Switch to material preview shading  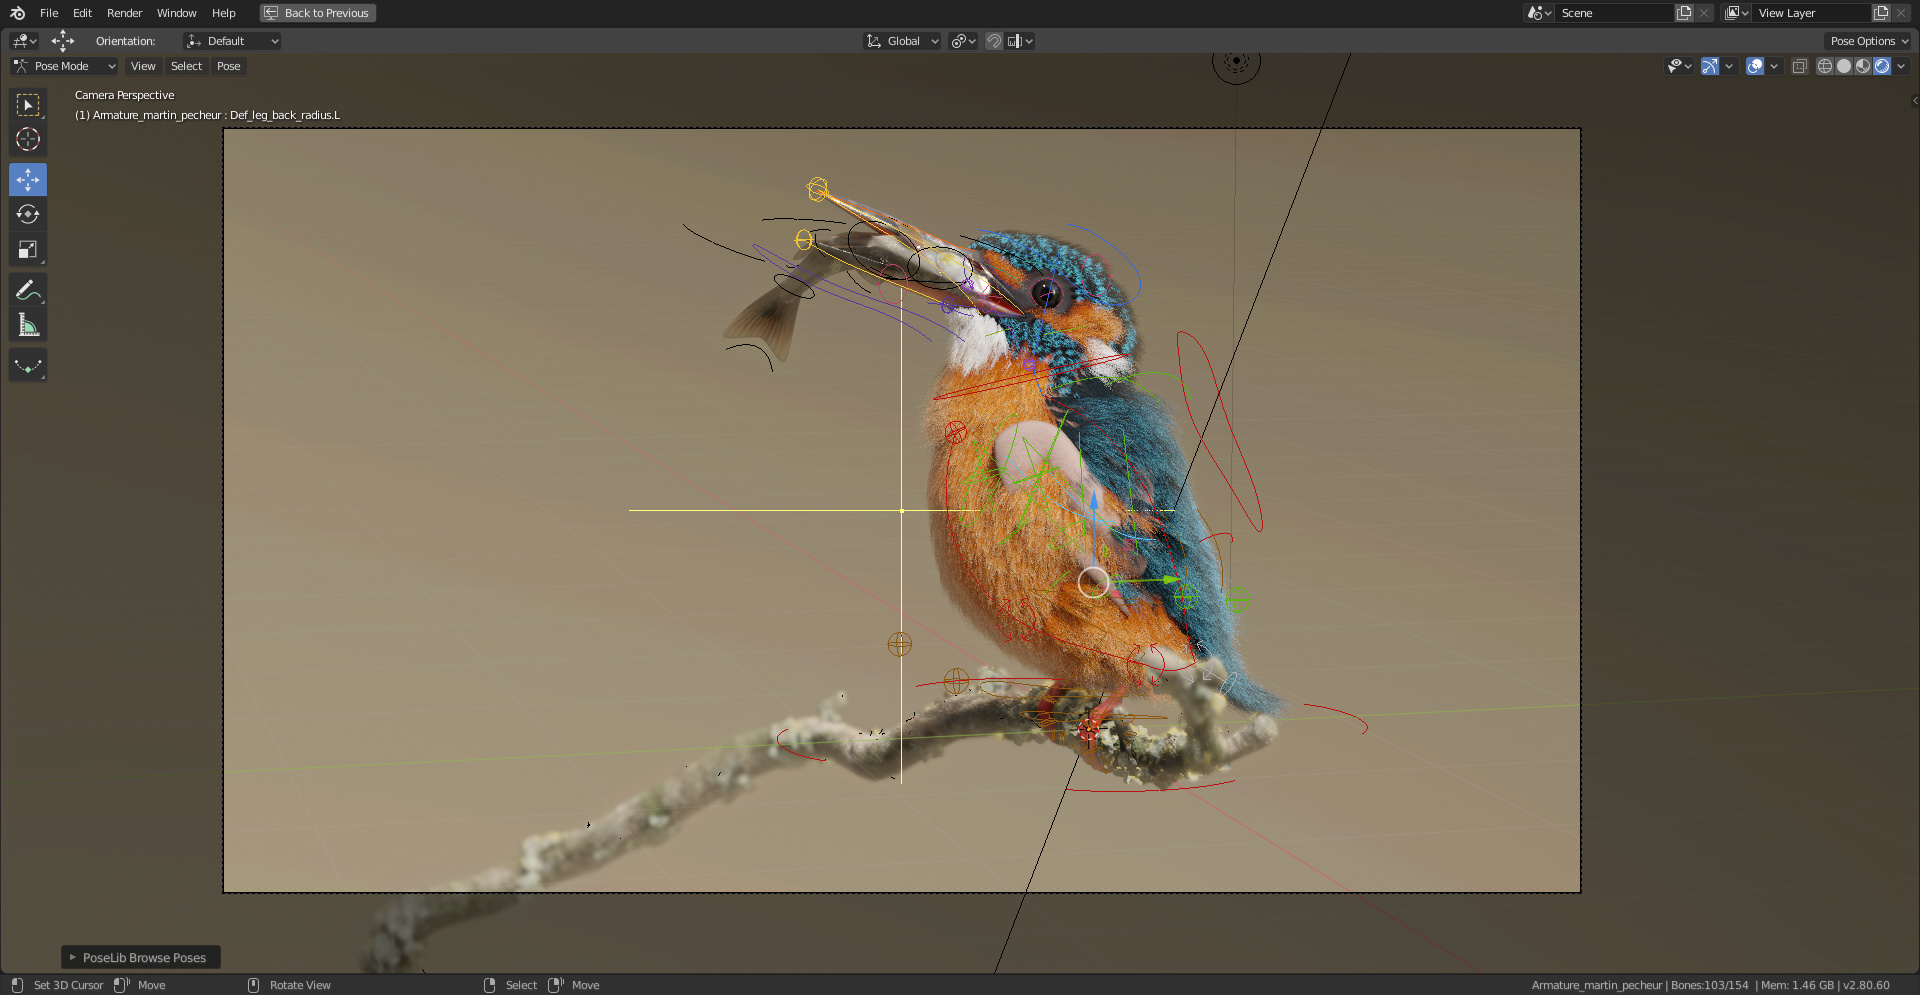[x=1863, y=66]
